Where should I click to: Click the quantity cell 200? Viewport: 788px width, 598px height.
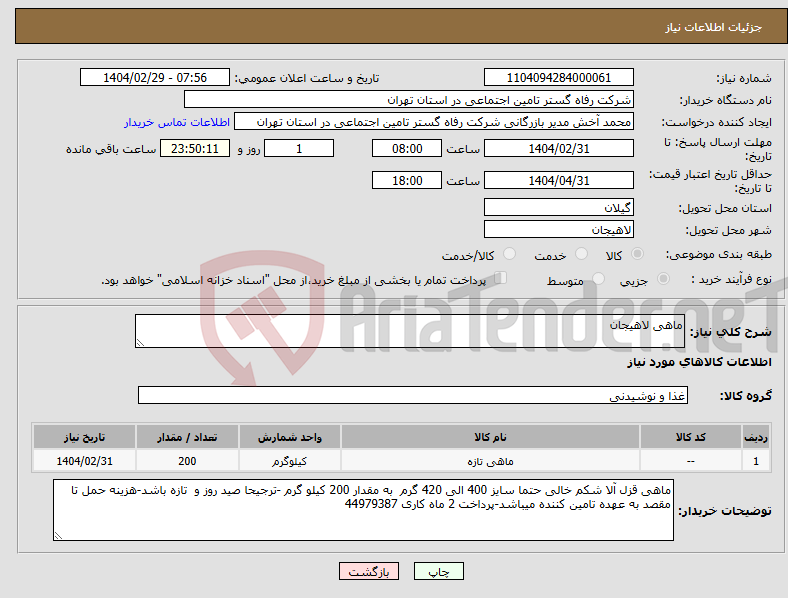pos(187,461)
